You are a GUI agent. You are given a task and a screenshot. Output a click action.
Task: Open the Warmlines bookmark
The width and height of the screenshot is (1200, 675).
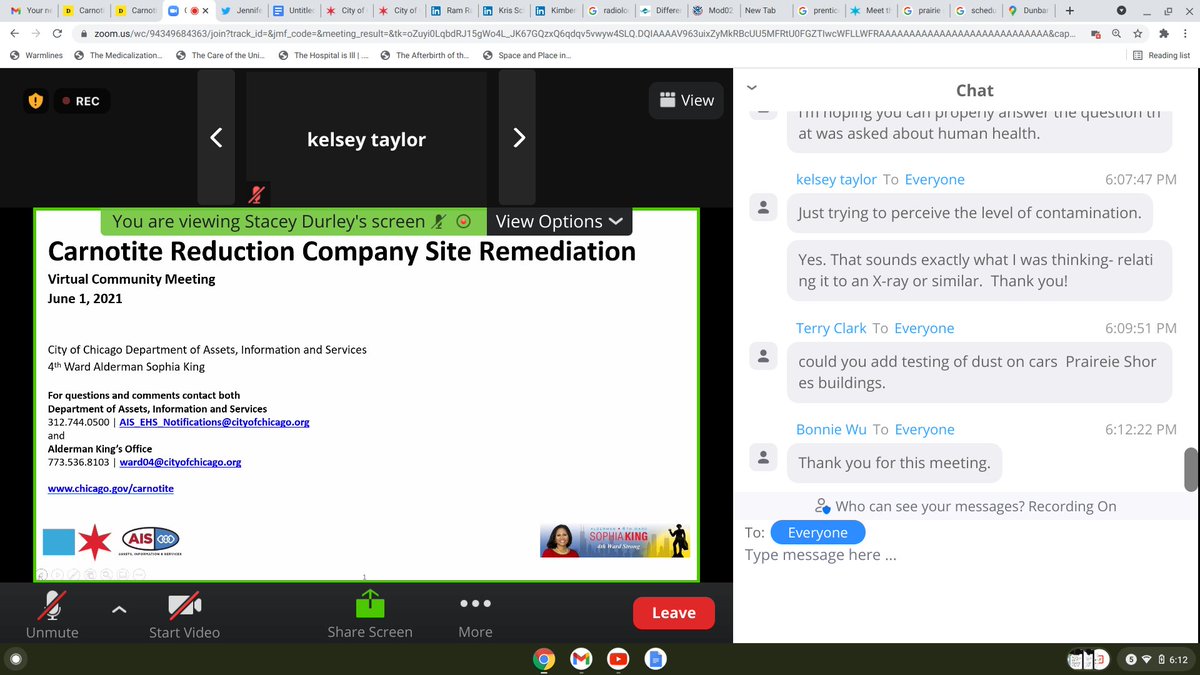[x=38, y=55]
